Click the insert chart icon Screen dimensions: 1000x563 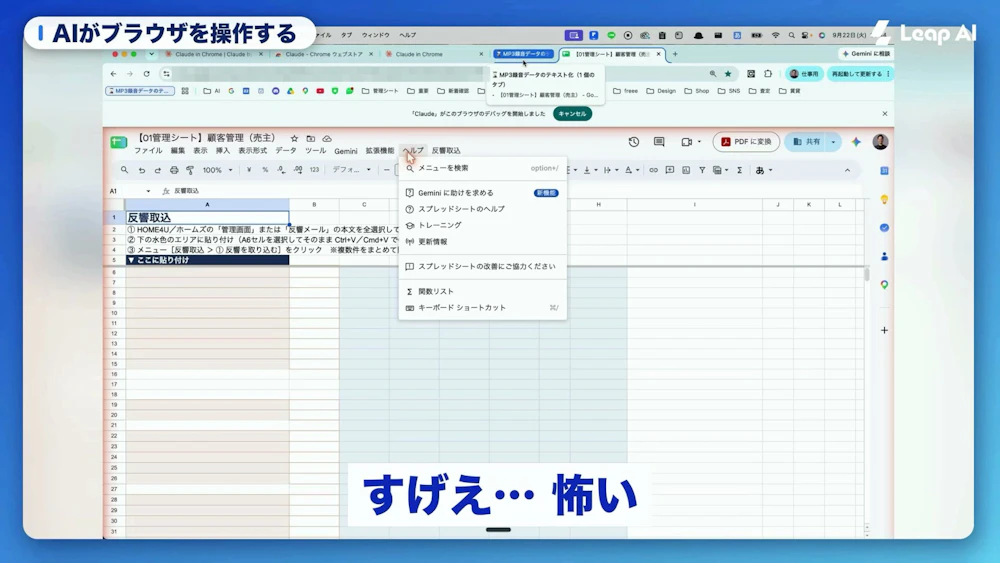point(686,170)
